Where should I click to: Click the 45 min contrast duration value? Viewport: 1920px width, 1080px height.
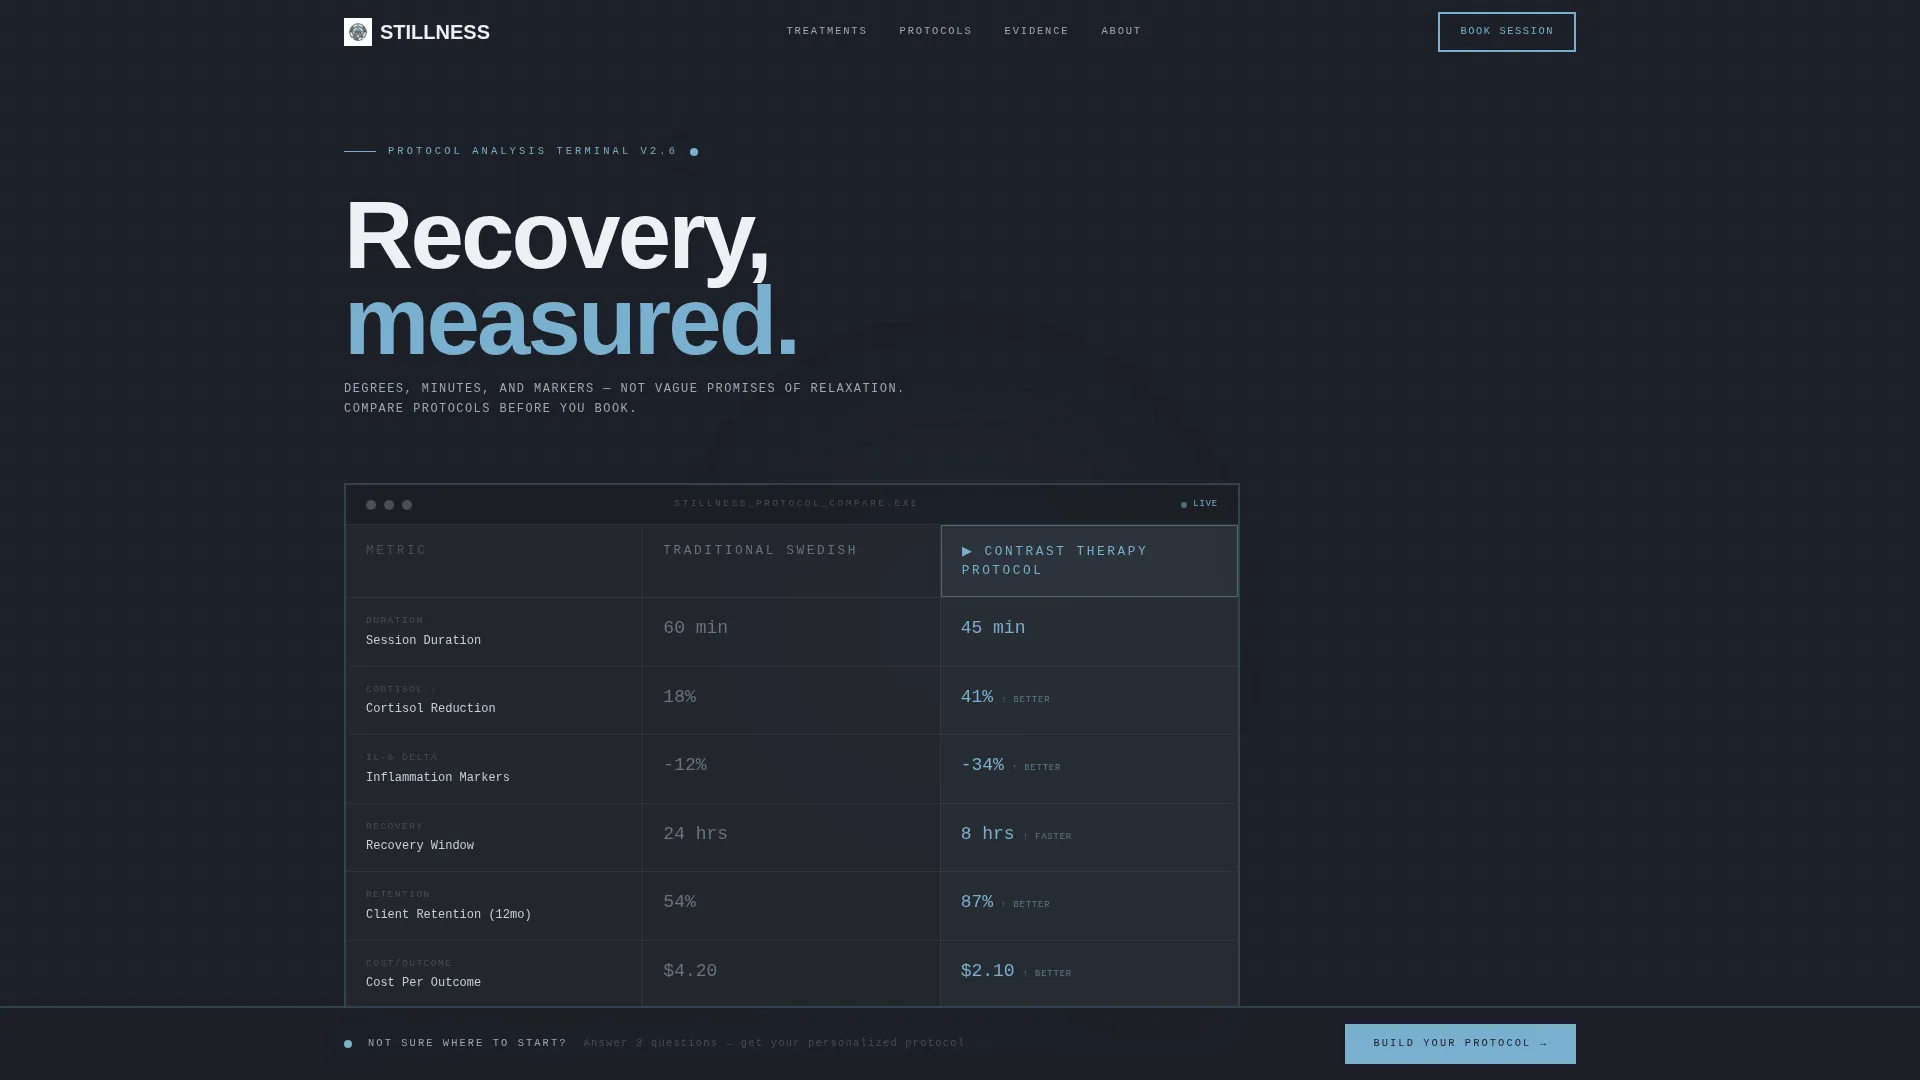[x=993, y=628]
